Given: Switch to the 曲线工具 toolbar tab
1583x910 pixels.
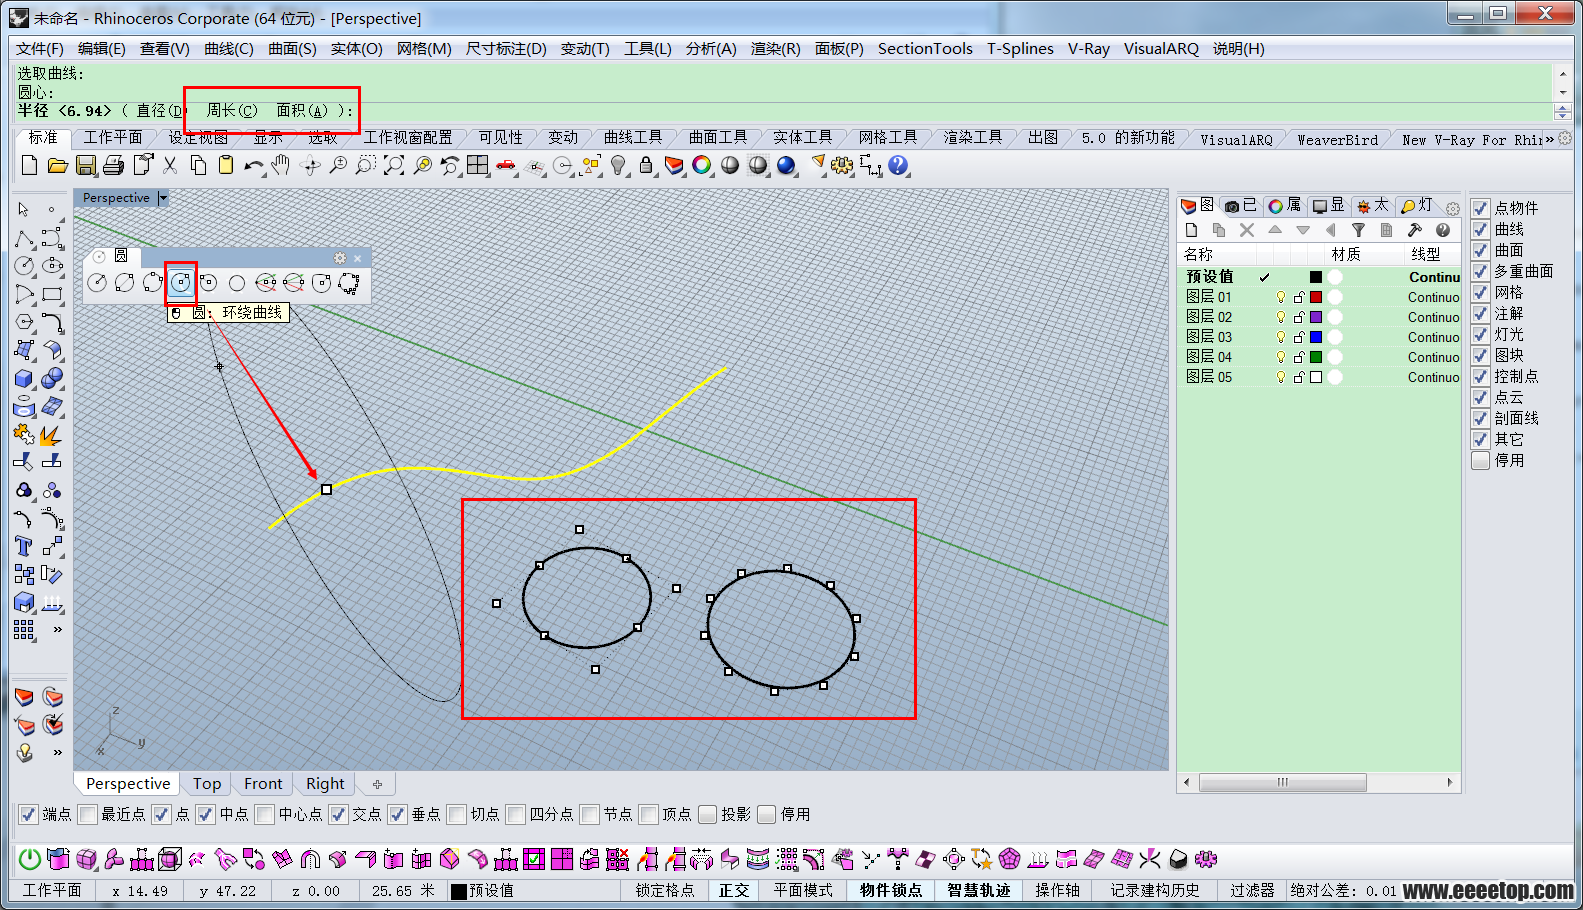Looking at the screenshot, I should [x=633, y=137].
